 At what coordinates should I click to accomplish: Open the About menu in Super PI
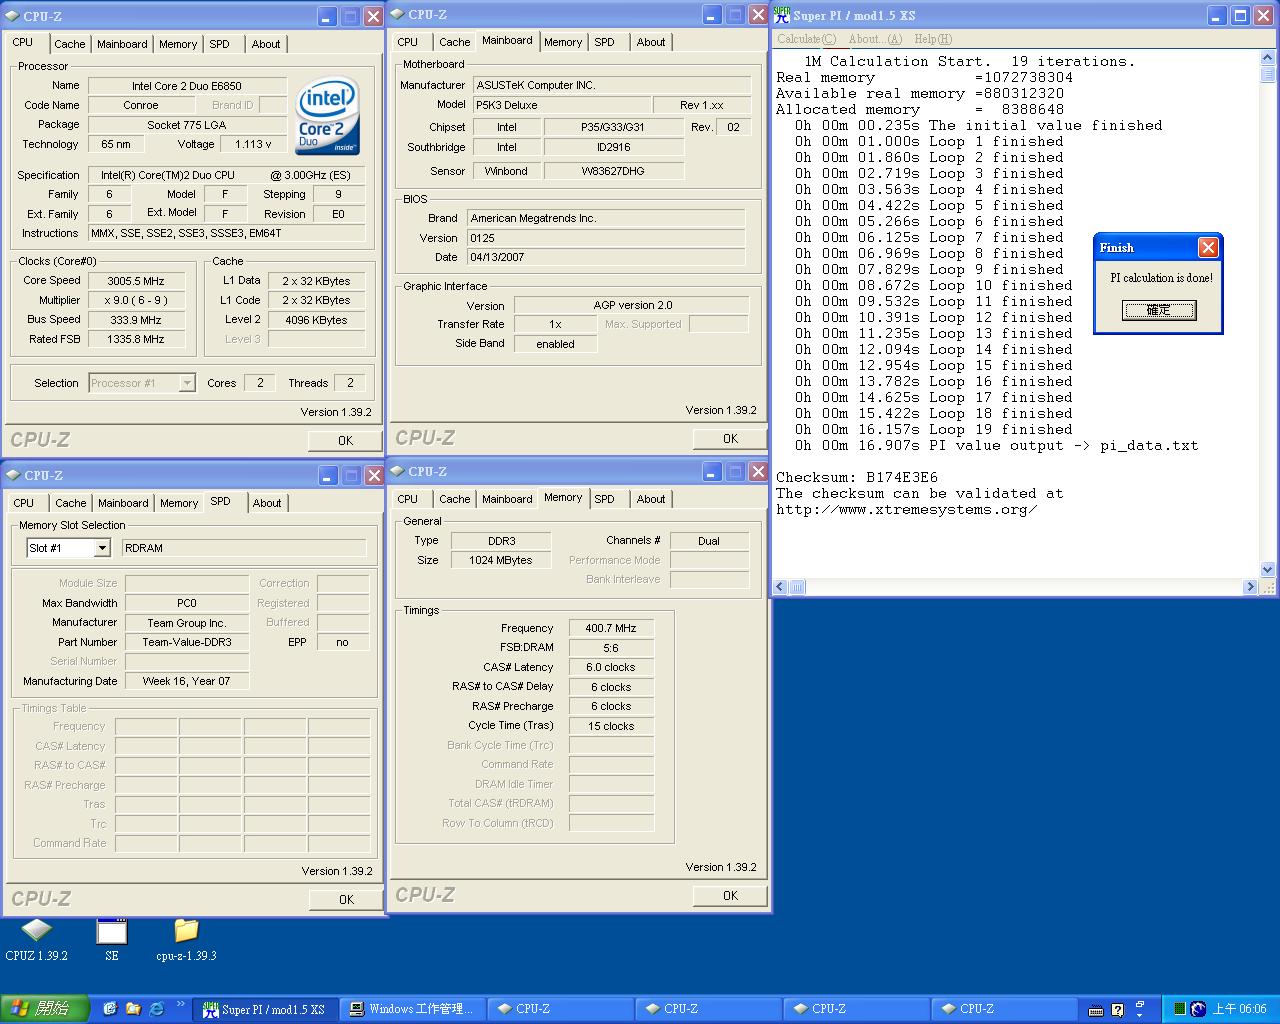point(875,39)
